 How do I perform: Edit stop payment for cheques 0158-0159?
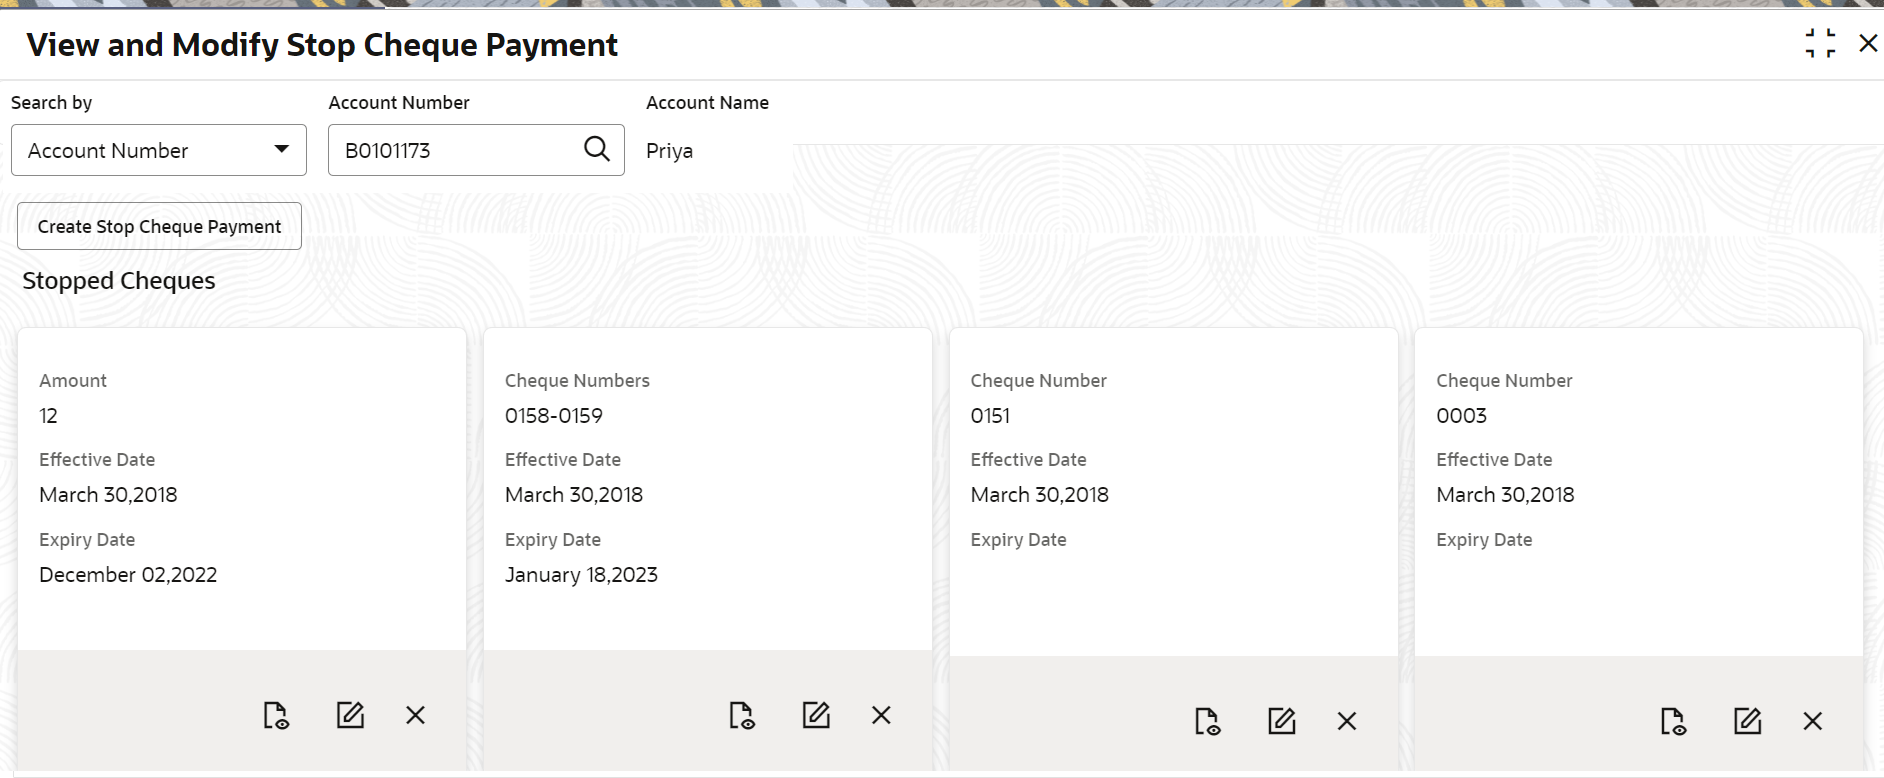816,716
